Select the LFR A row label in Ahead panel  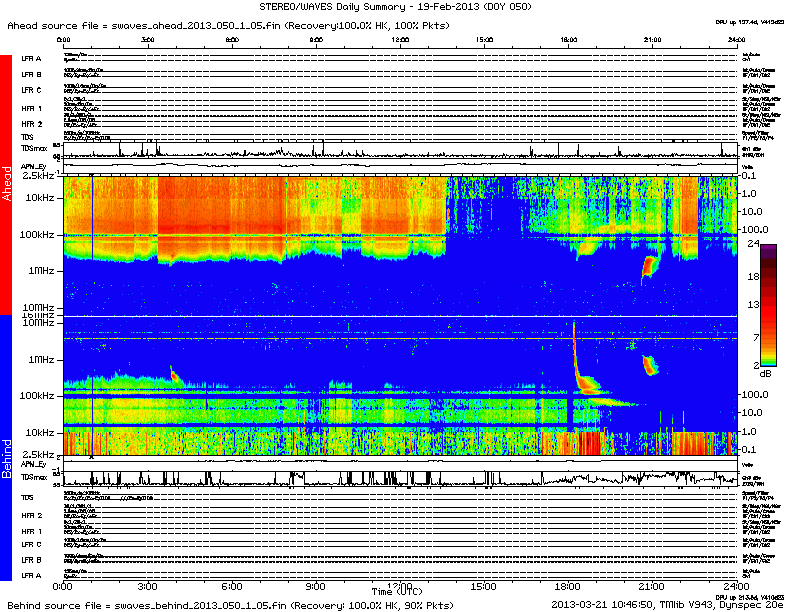point(31,59)
